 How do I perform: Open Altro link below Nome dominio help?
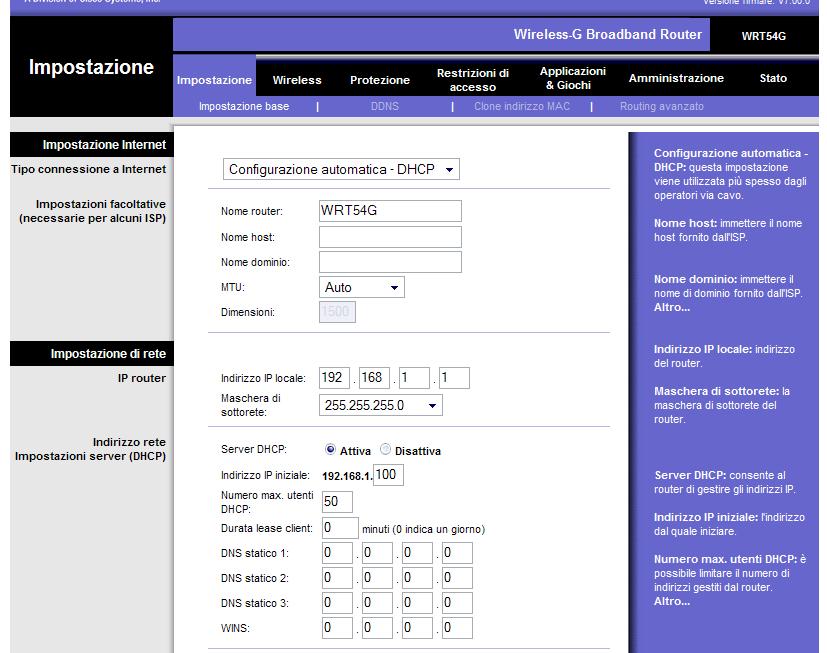[x=672, y=308]
